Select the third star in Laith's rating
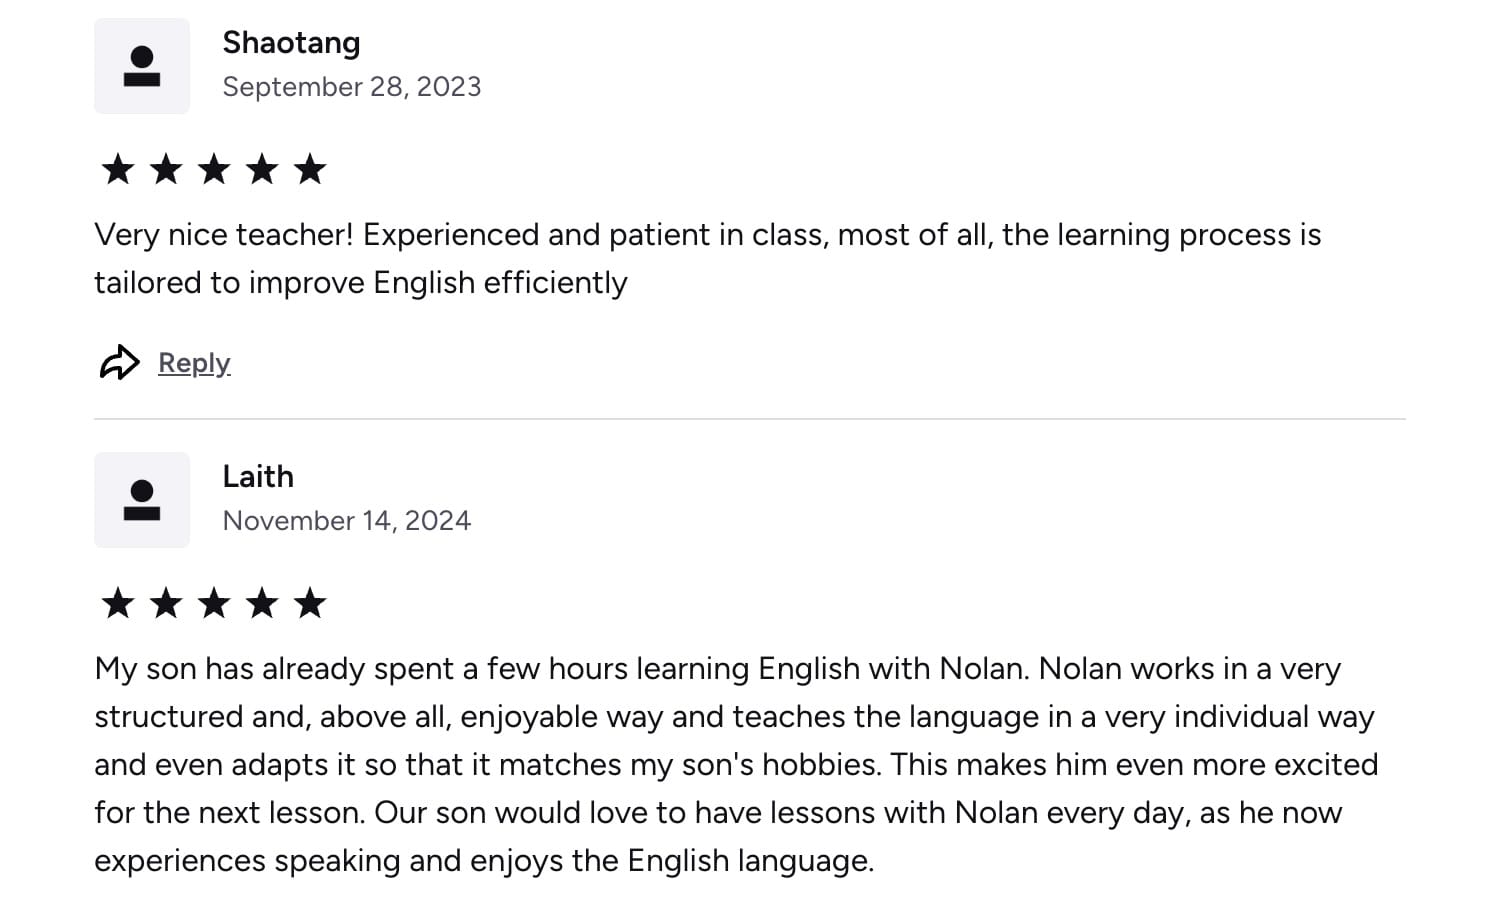The height and width of the screenshot is (918, 1494). point(214,603)
